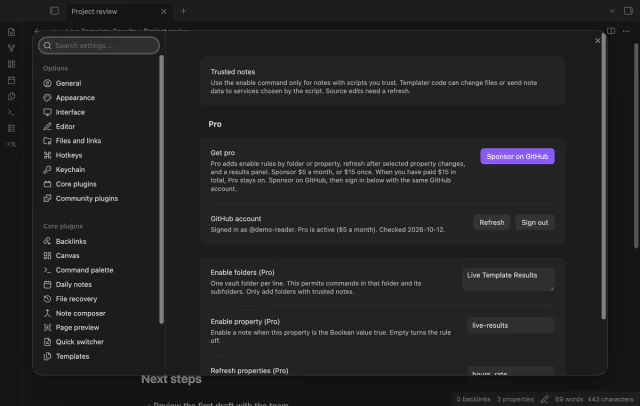Toggle the left sidebar icon
This screenshot has height=406, width=640.
click(x=54, y=11)
